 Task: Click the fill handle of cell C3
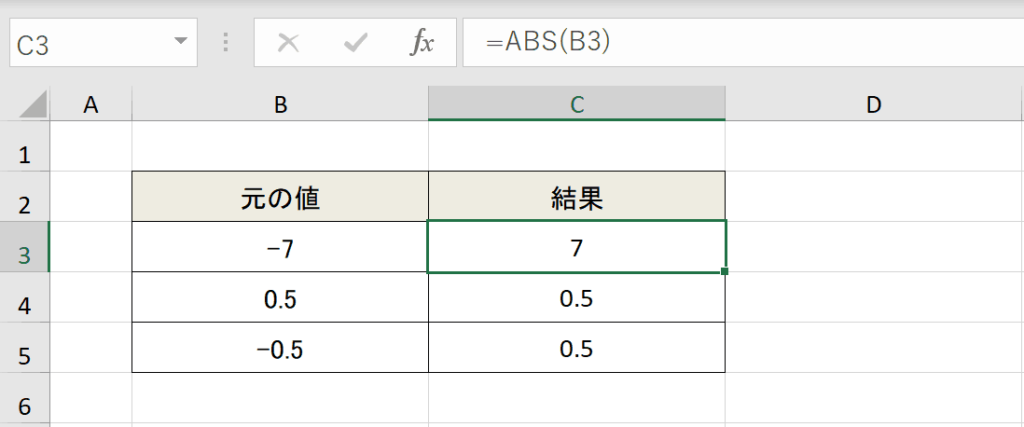tap(725, 272)
